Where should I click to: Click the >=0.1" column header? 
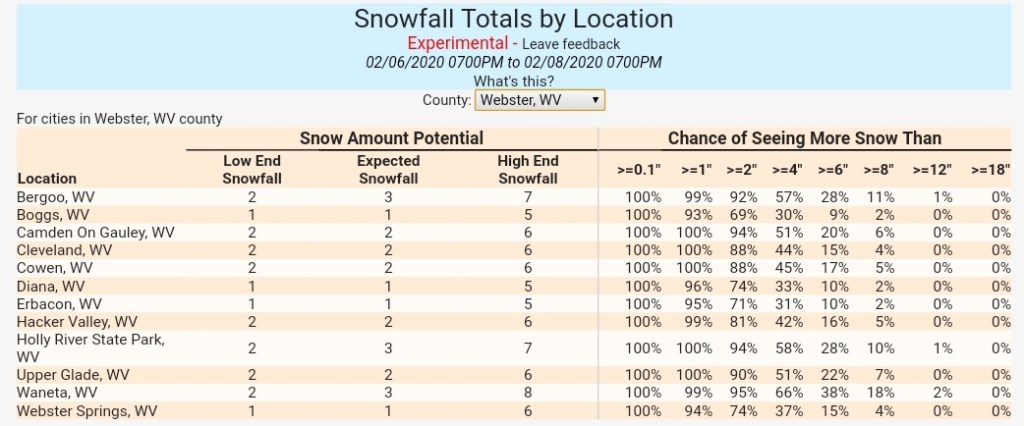pos(642,170)
